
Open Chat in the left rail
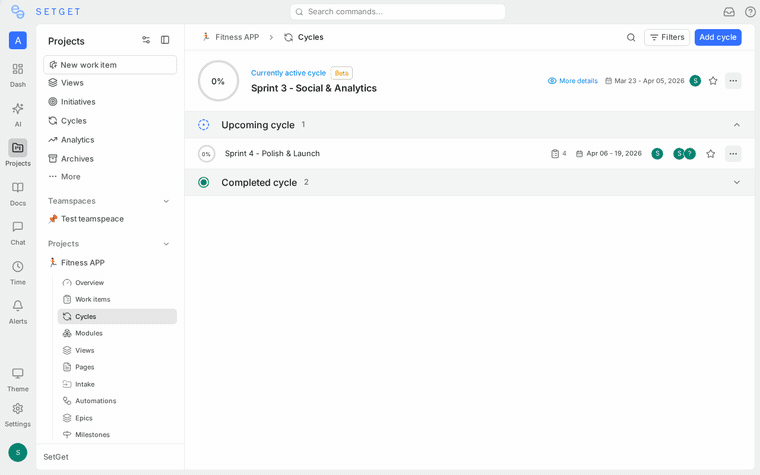coord(18,233)
